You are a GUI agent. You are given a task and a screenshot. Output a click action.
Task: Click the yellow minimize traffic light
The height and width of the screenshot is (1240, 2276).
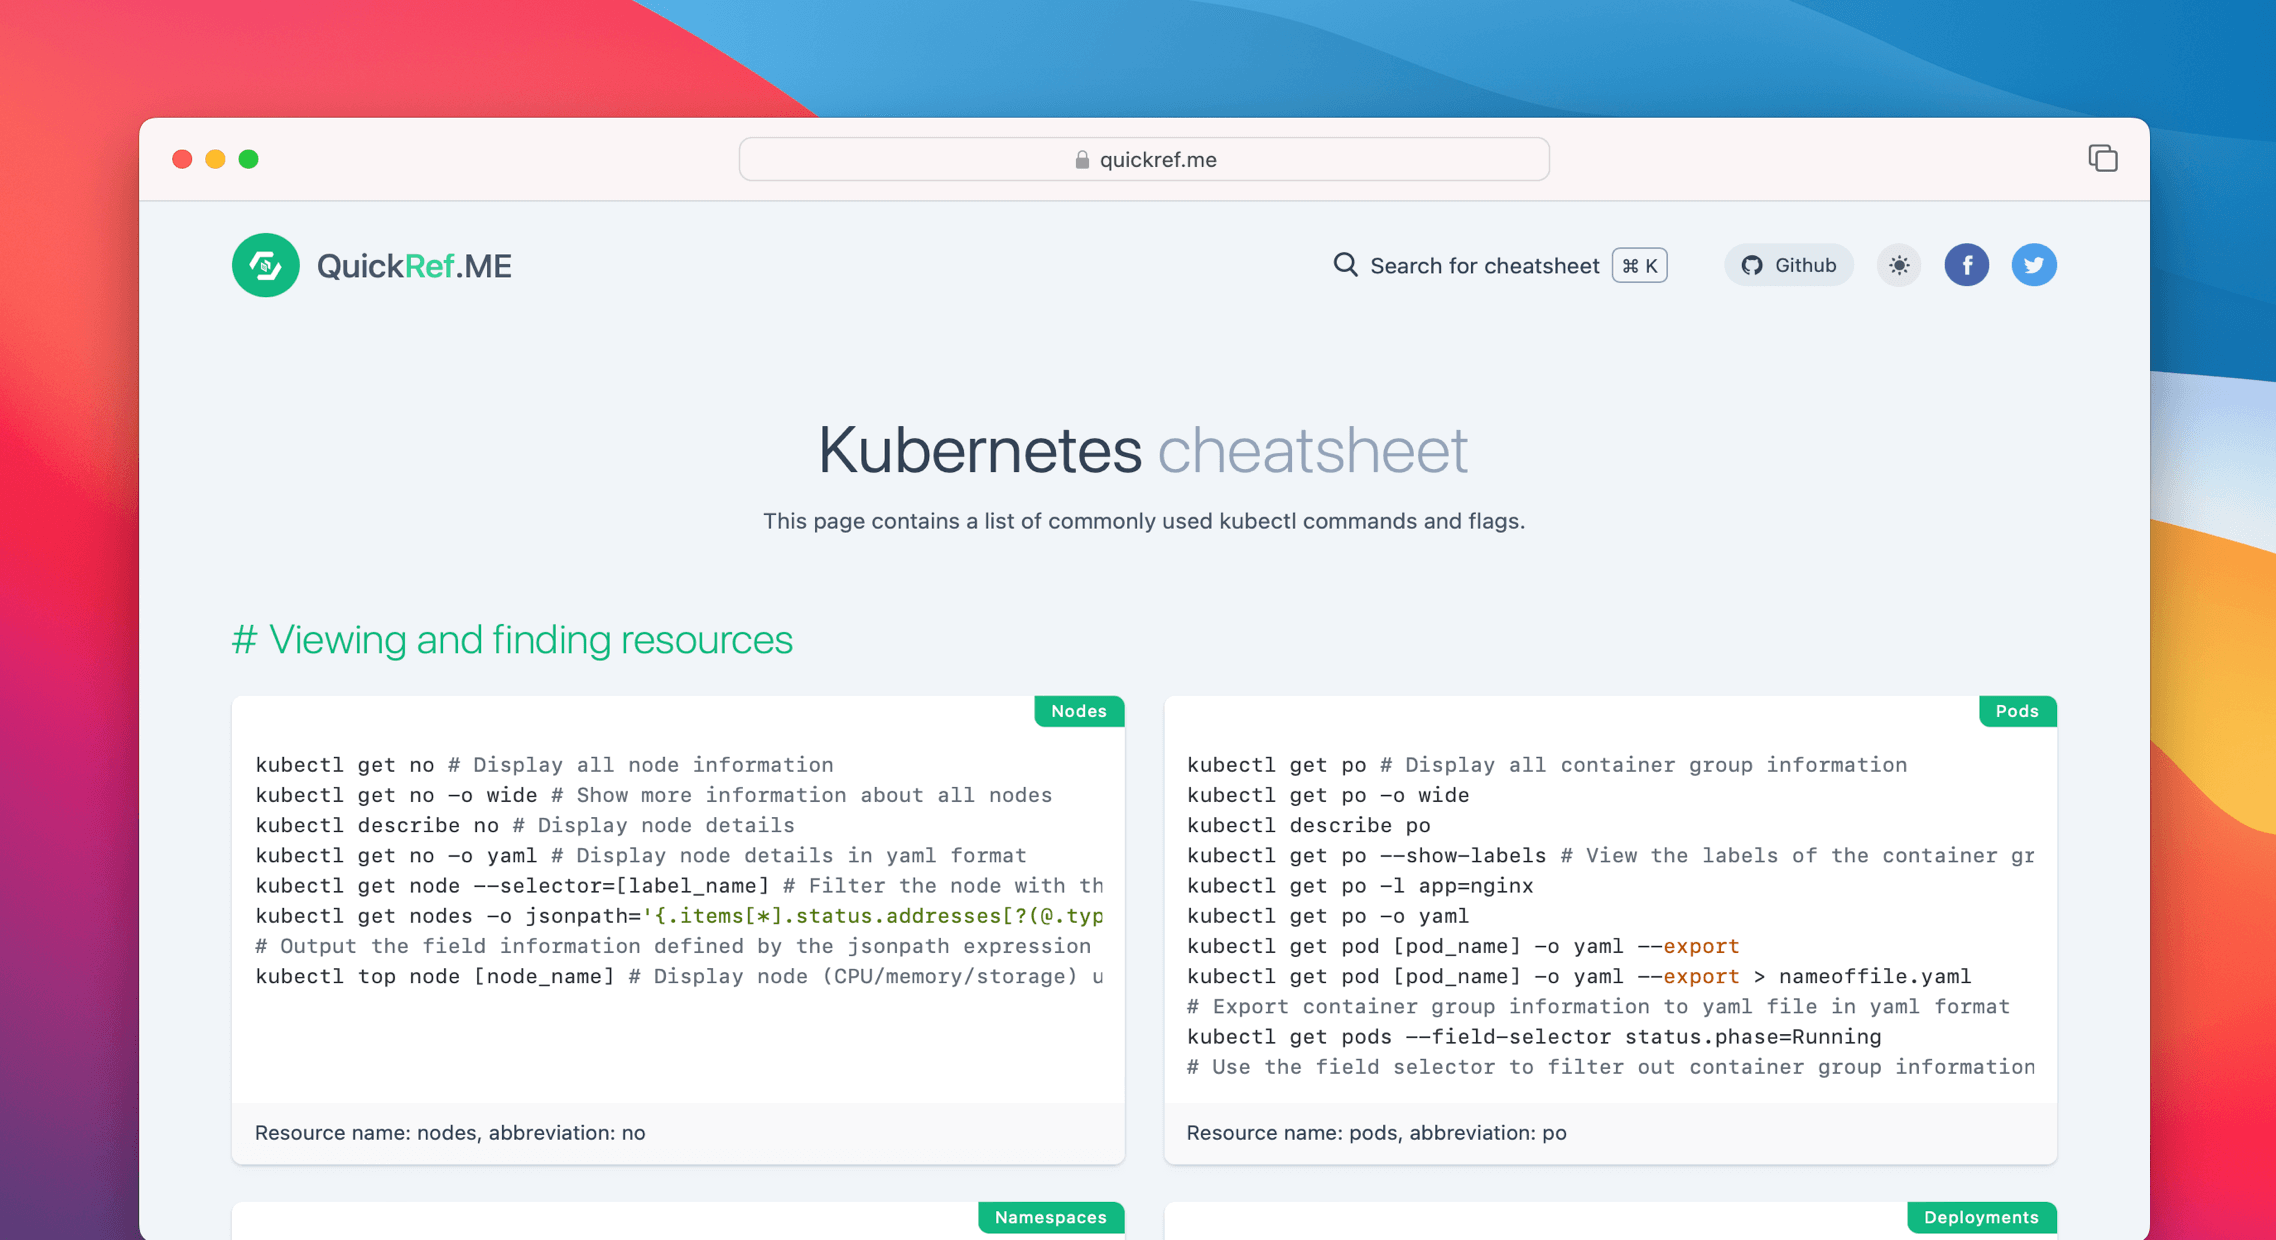tap(215, 158)
